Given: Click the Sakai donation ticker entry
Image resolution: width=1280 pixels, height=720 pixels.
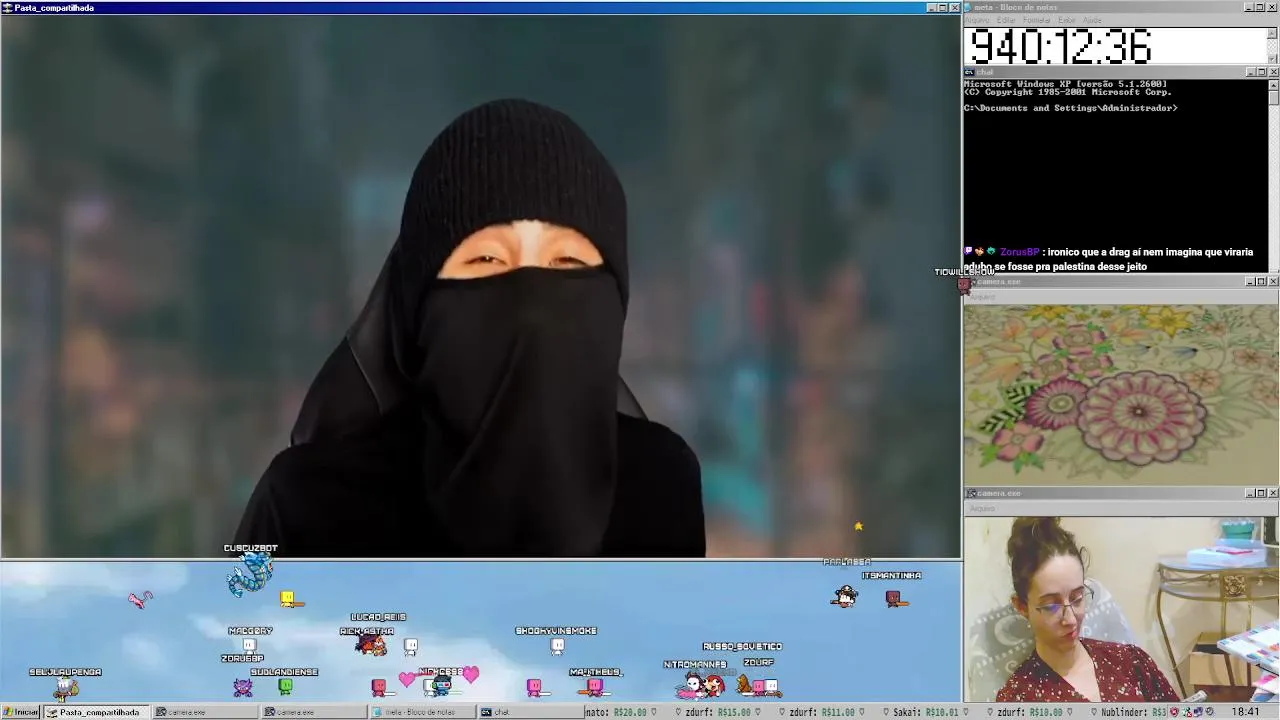Looking at the screenshot, I should [x=925, y=712].
